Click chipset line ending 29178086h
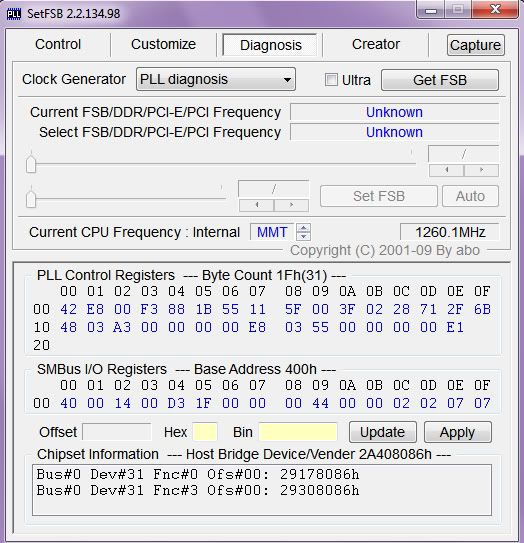The width and height of the screenshot is (524, 543). [198, 474]
